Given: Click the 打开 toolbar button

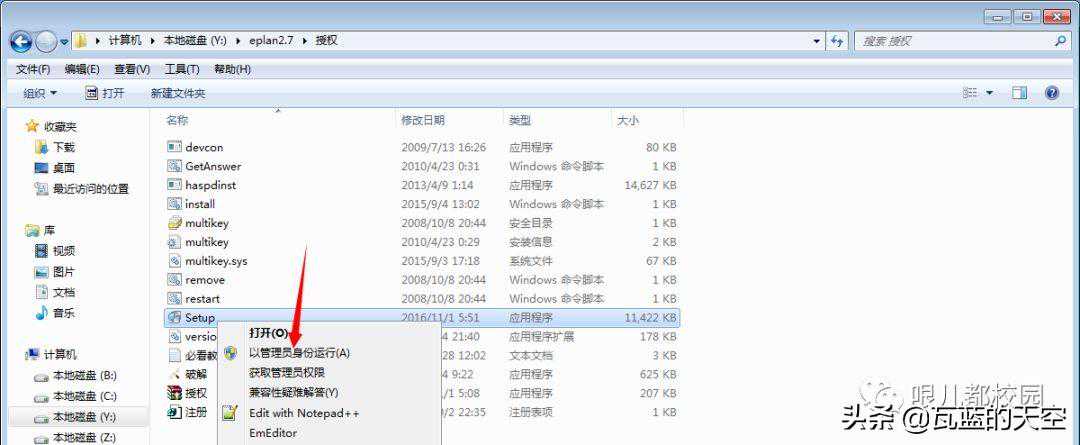Looking at the screenshot, I should 105,93.
